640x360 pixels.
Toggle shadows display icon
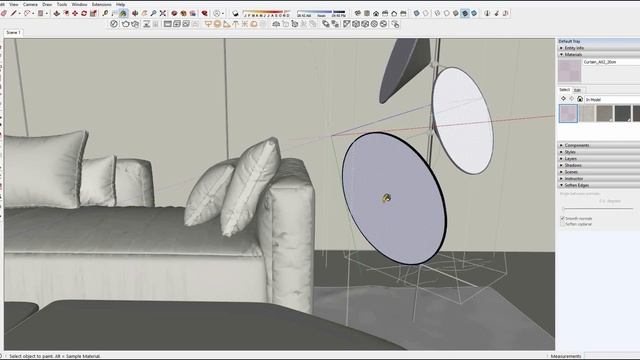(x=235, y=13)
